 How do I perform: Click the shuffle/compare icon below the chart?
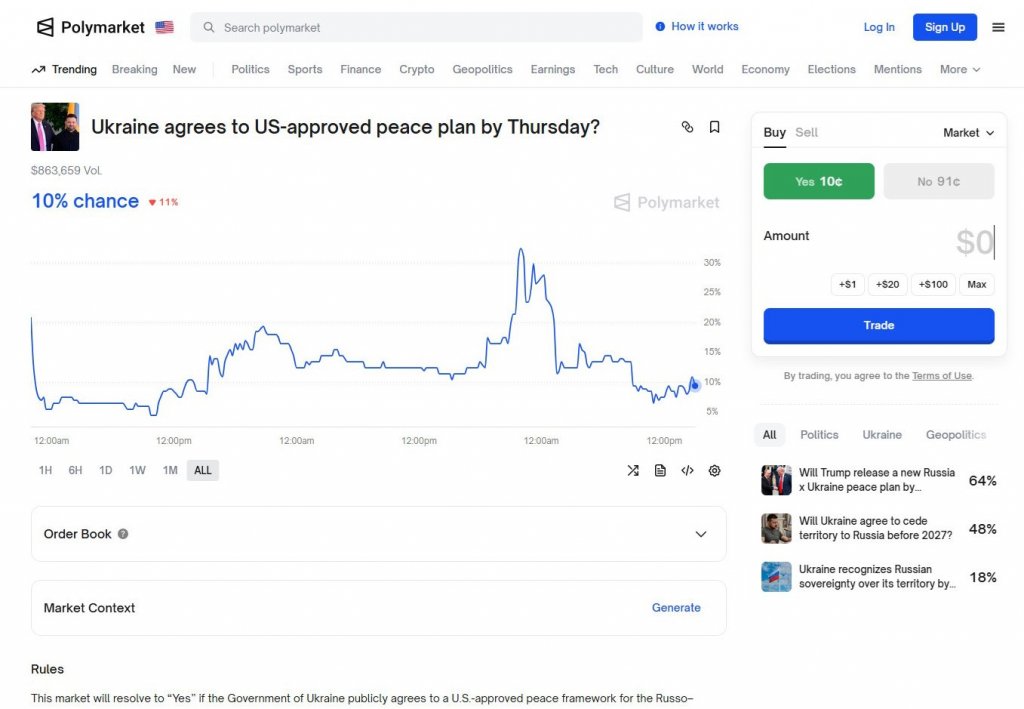[633, 470]
